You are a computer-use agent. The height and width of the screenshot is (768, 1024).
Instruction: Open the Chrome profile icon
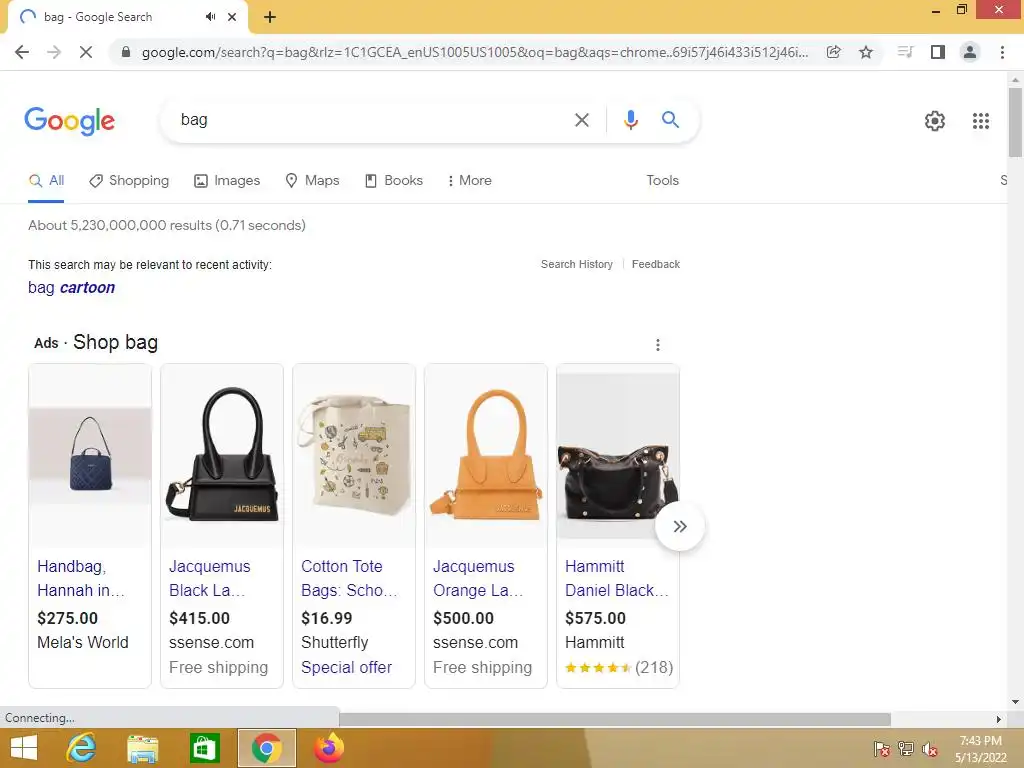click(970, 52)
